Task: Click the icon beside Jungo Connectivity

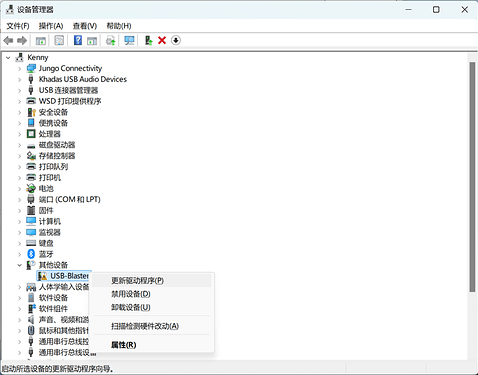Action: click(31, 68)
